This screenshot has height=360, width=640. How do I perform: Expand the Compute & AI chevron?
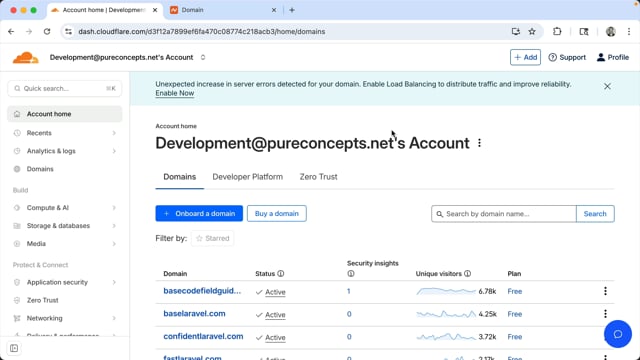point(114,208)
